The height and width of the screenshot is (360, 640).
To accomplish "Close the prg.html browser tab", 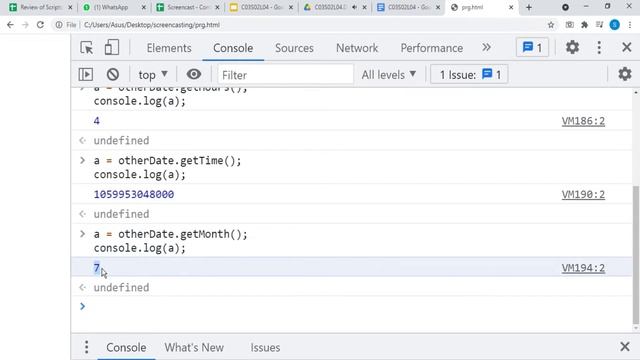I will [x=511, y=7].
